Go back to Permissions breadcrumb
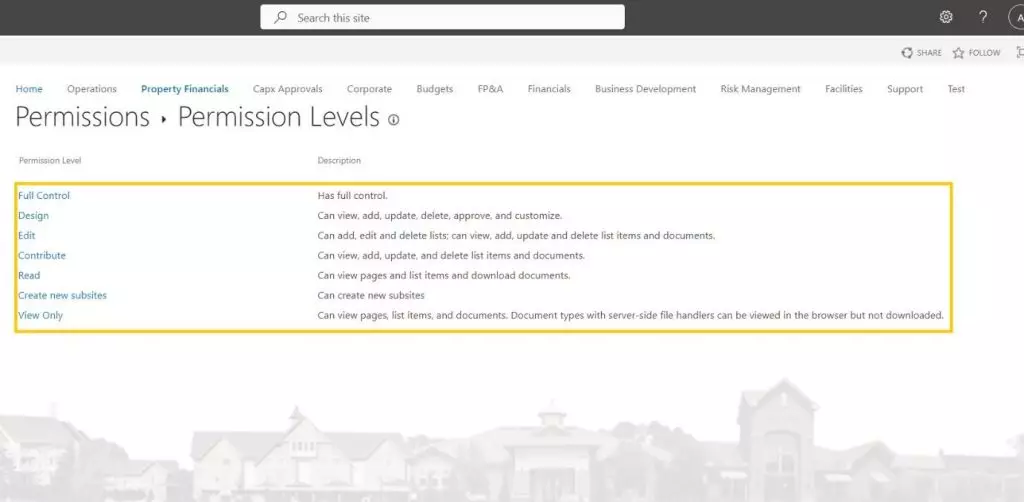Viewport: 1024px width, 502px height. [83, 117]
